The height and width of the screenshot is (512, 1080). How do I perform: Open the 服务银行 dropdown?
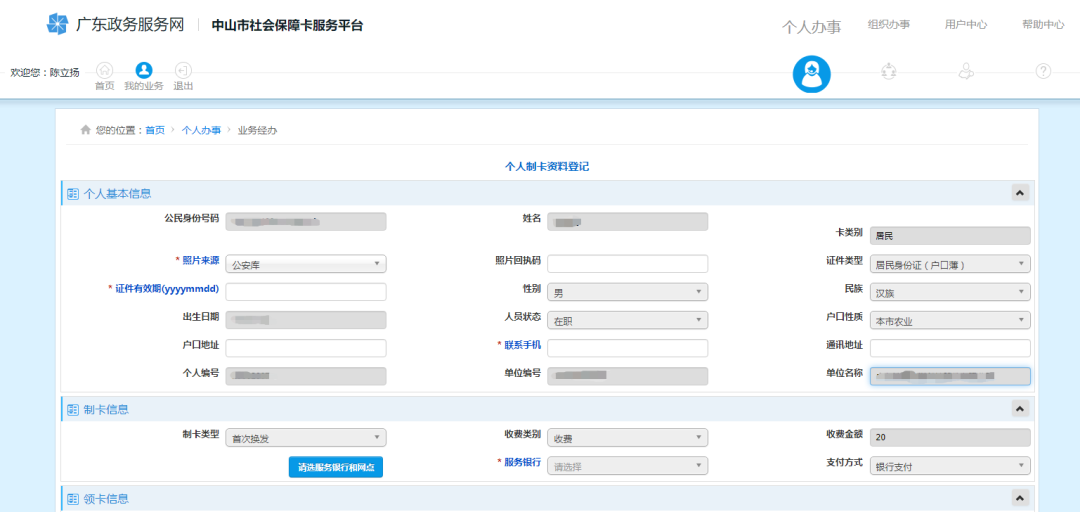tap(627, 466)
